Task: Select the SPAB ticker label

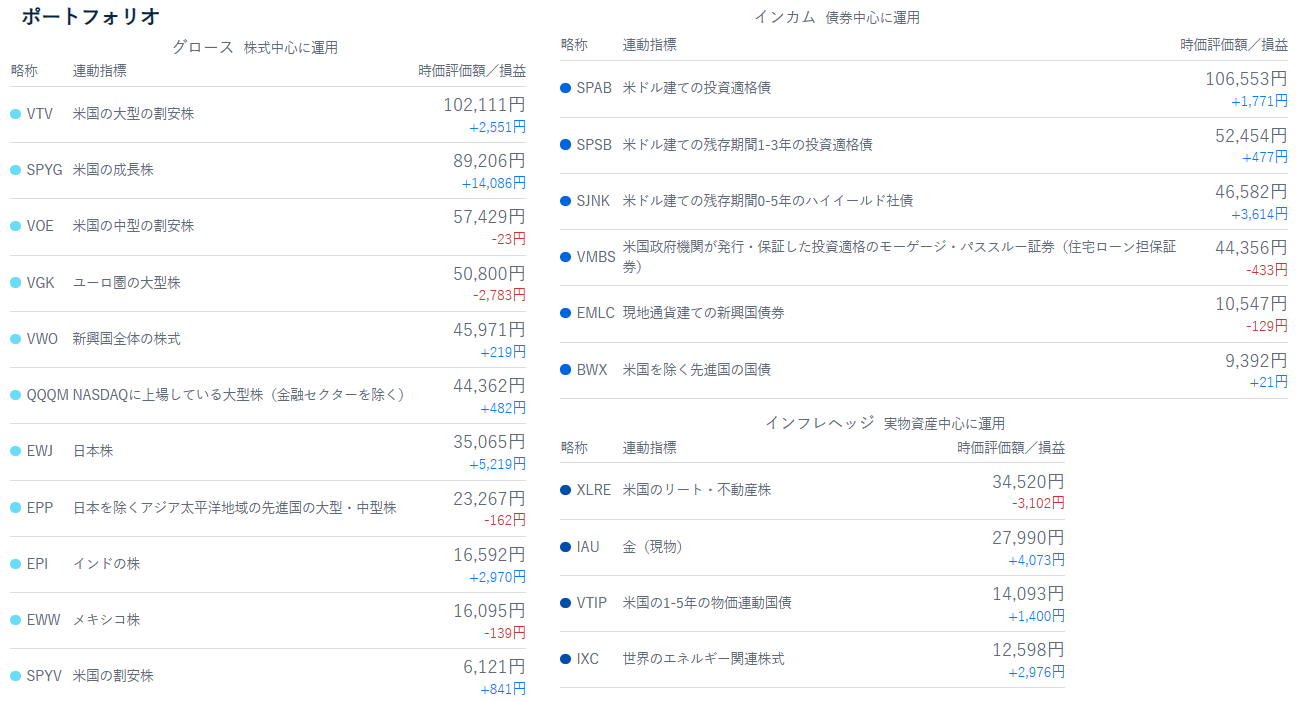Action: [594, 88]
